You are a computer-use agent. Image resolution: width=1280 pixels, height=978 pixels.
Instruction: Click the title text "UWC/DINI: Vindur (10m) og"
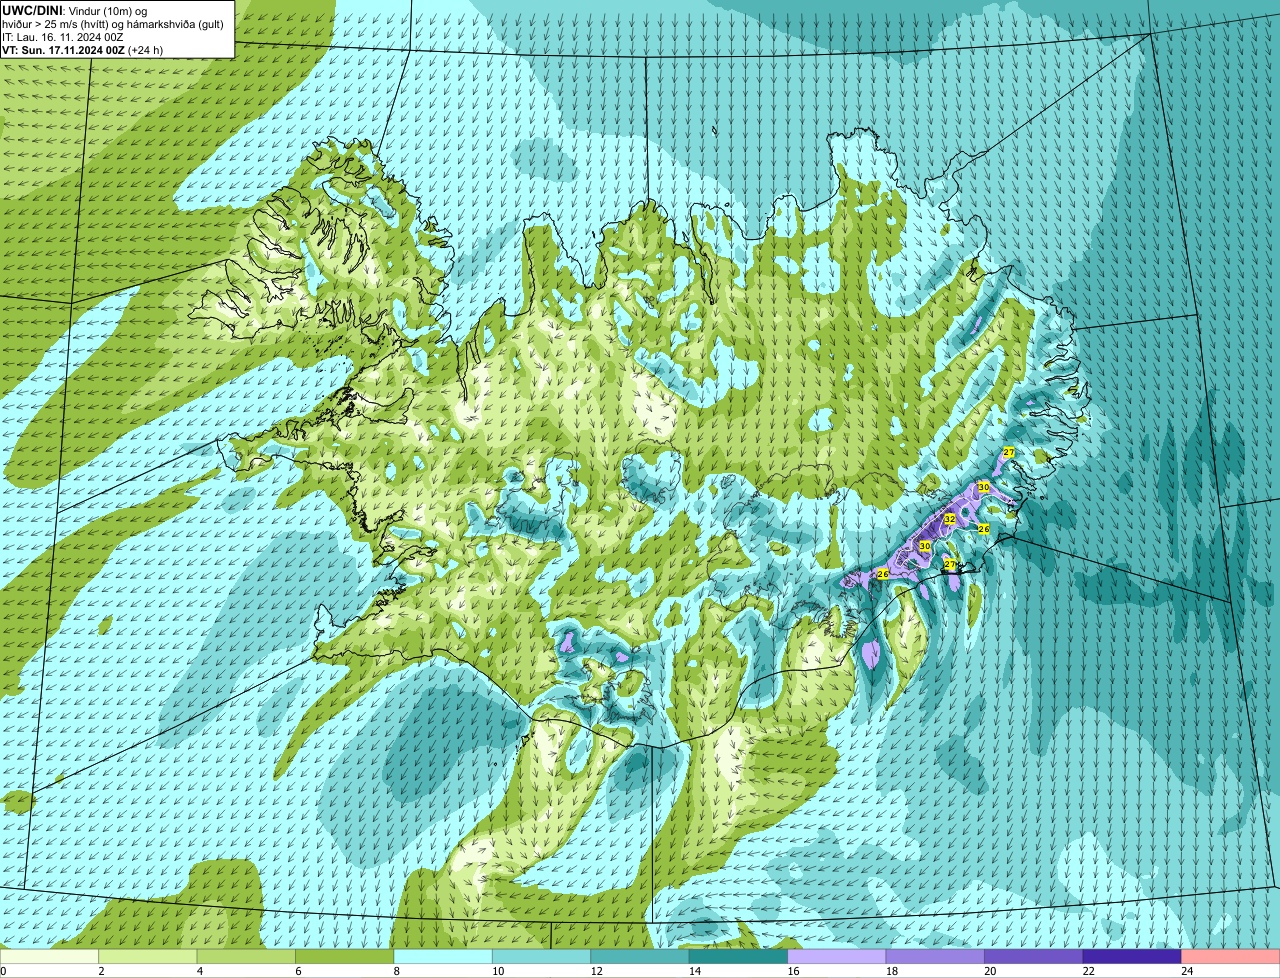(x=75, y=11)
